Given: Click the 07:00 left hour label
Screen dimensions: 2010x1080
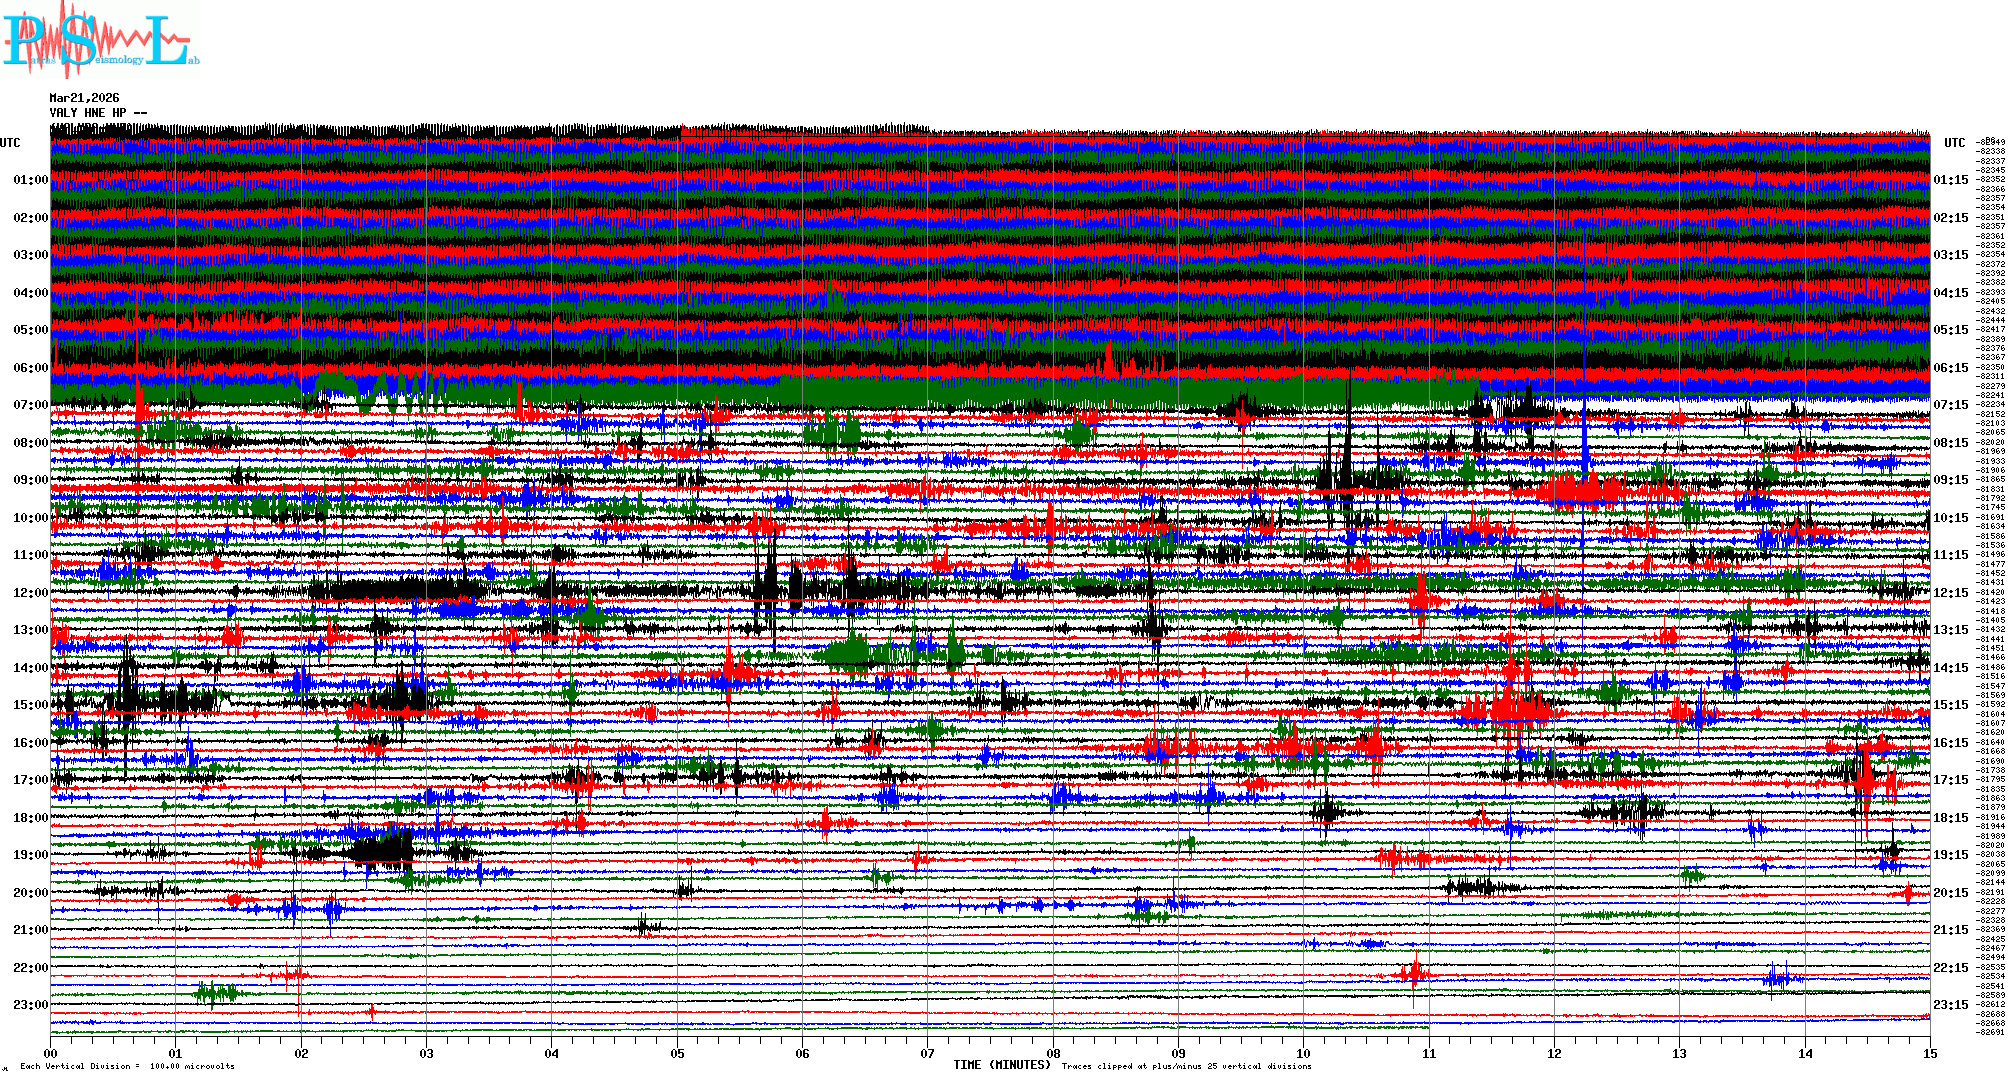Looking at the screenshot, I should [30, 405].
